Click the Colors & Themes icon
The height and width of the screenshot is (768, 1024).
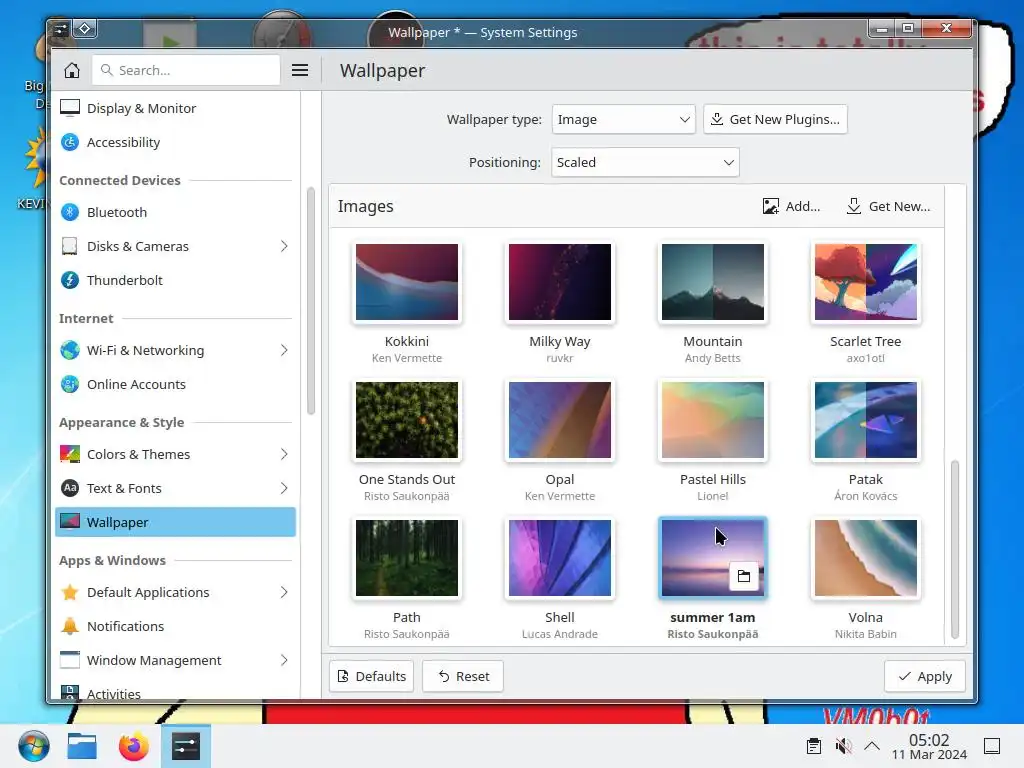click(x=70, y=454)
